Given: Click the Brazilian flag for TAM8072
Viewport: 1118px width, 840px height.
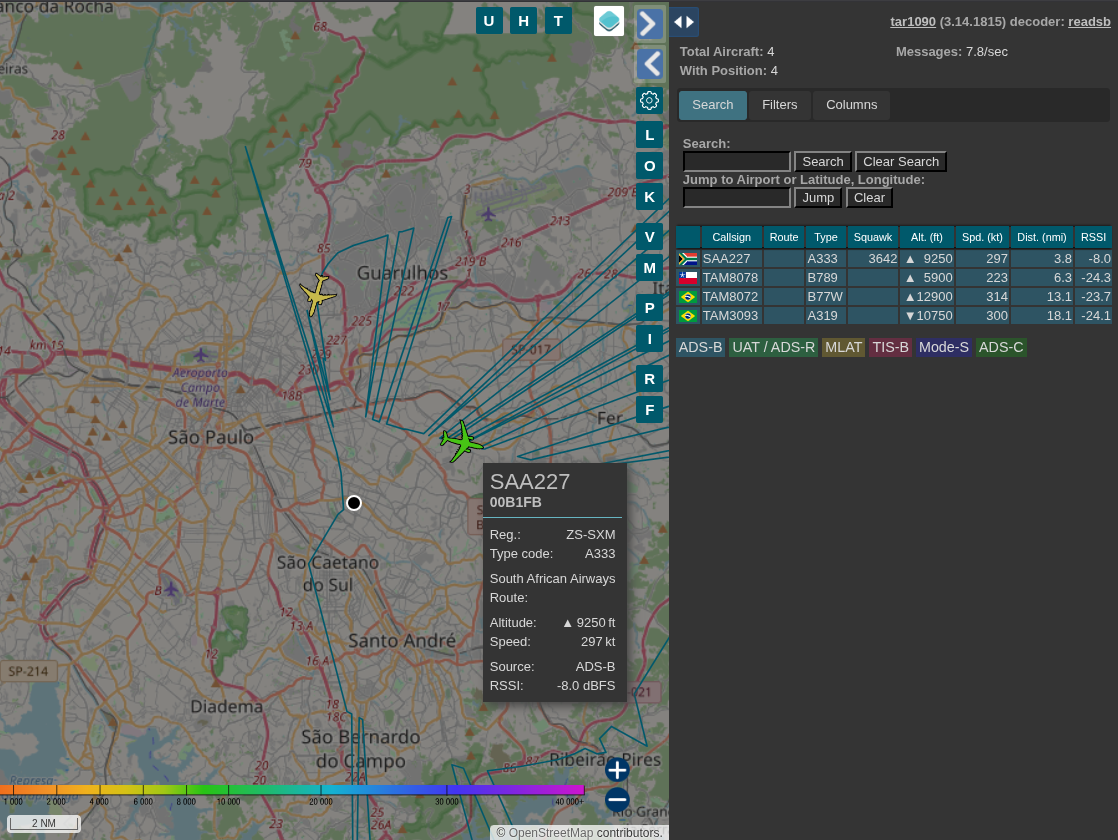Looking at the screenshot, I should [x=688, y=297].
